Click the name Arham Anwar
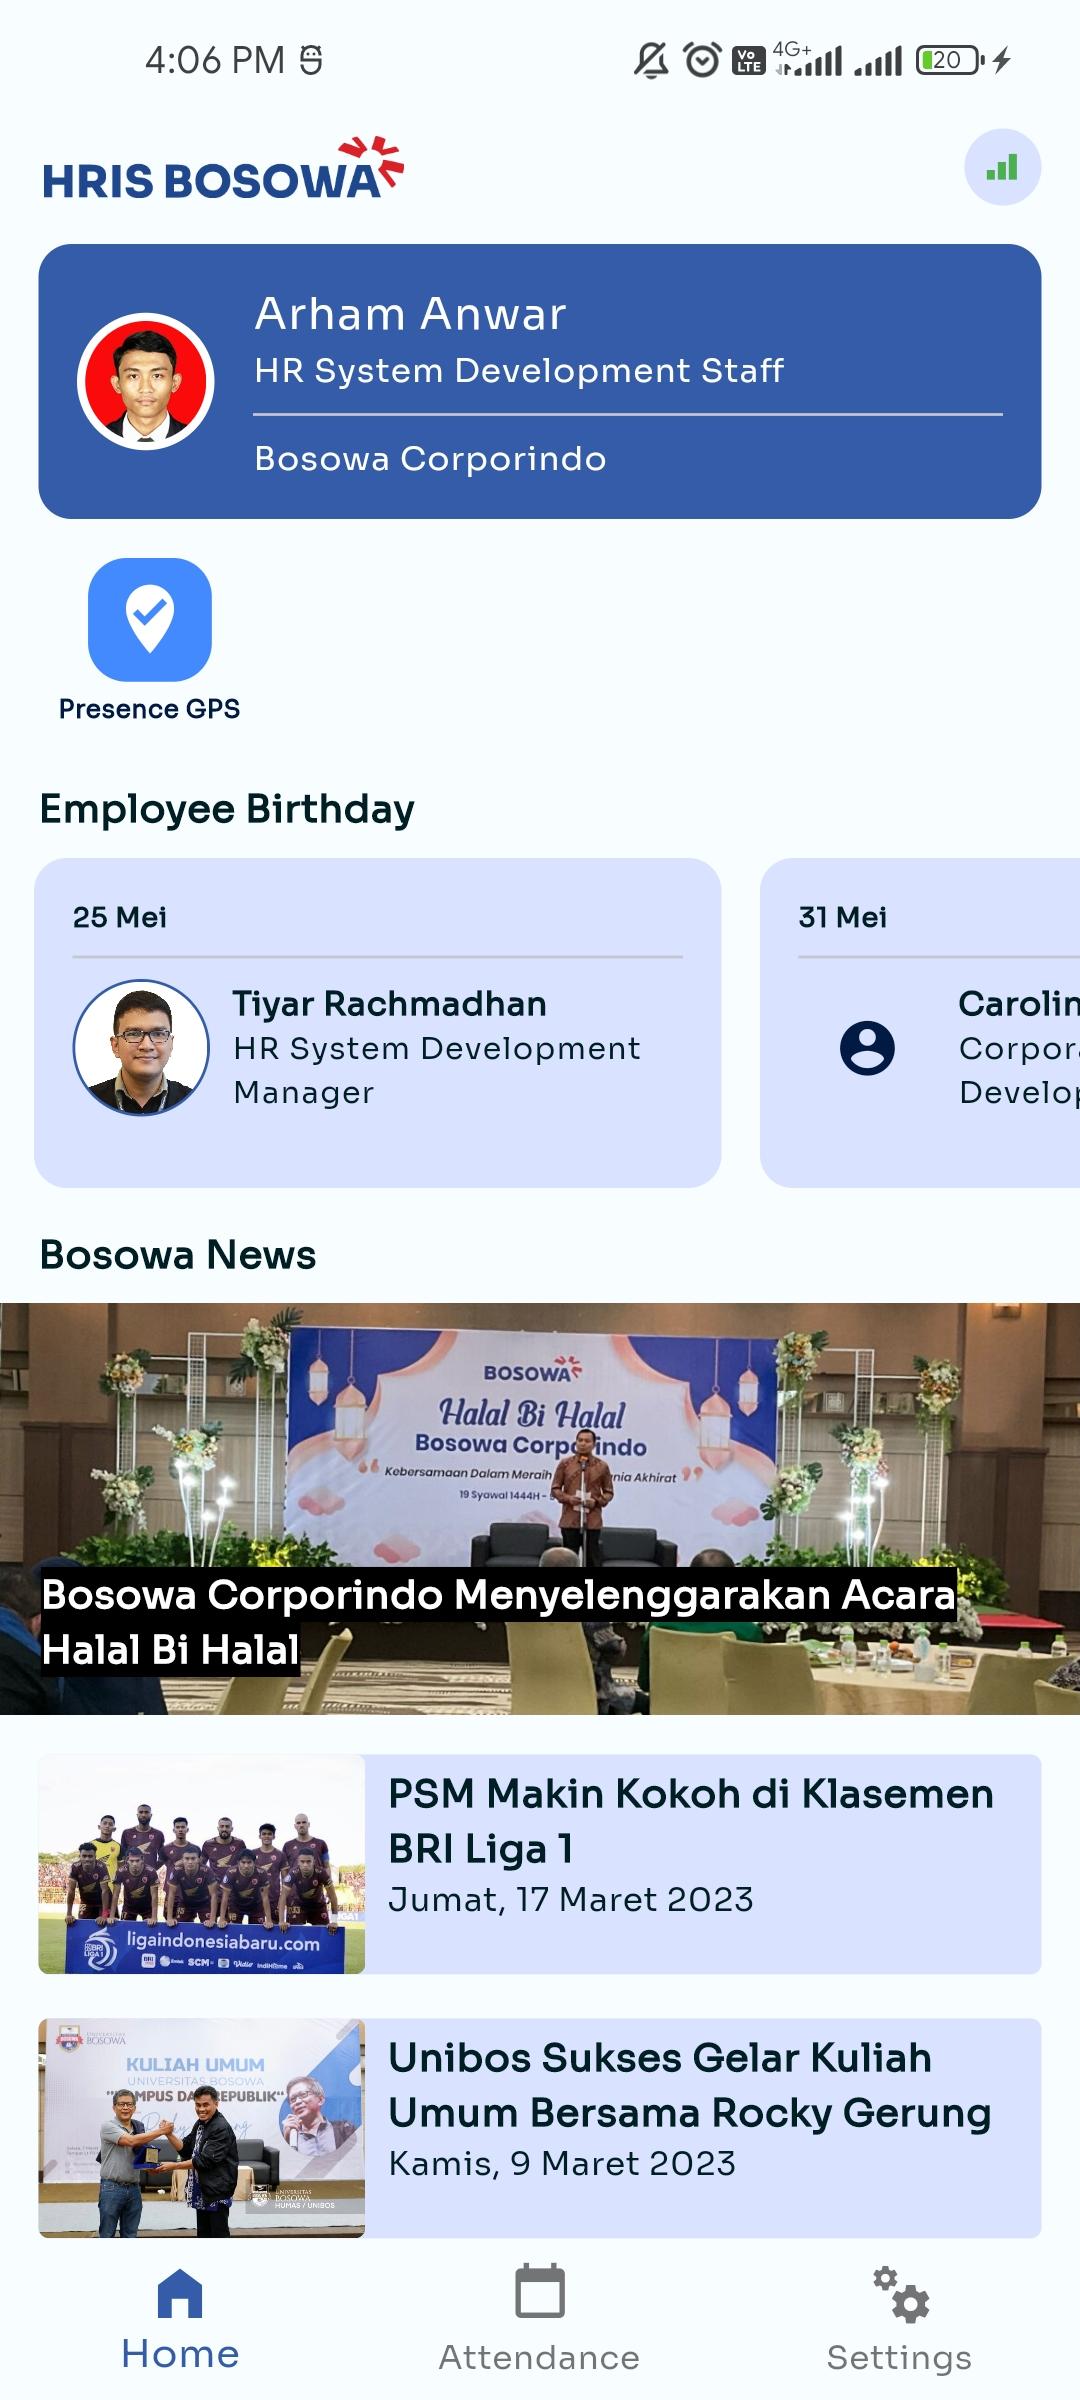This screenshot has height=2400, width=1080. coord(410,314)
